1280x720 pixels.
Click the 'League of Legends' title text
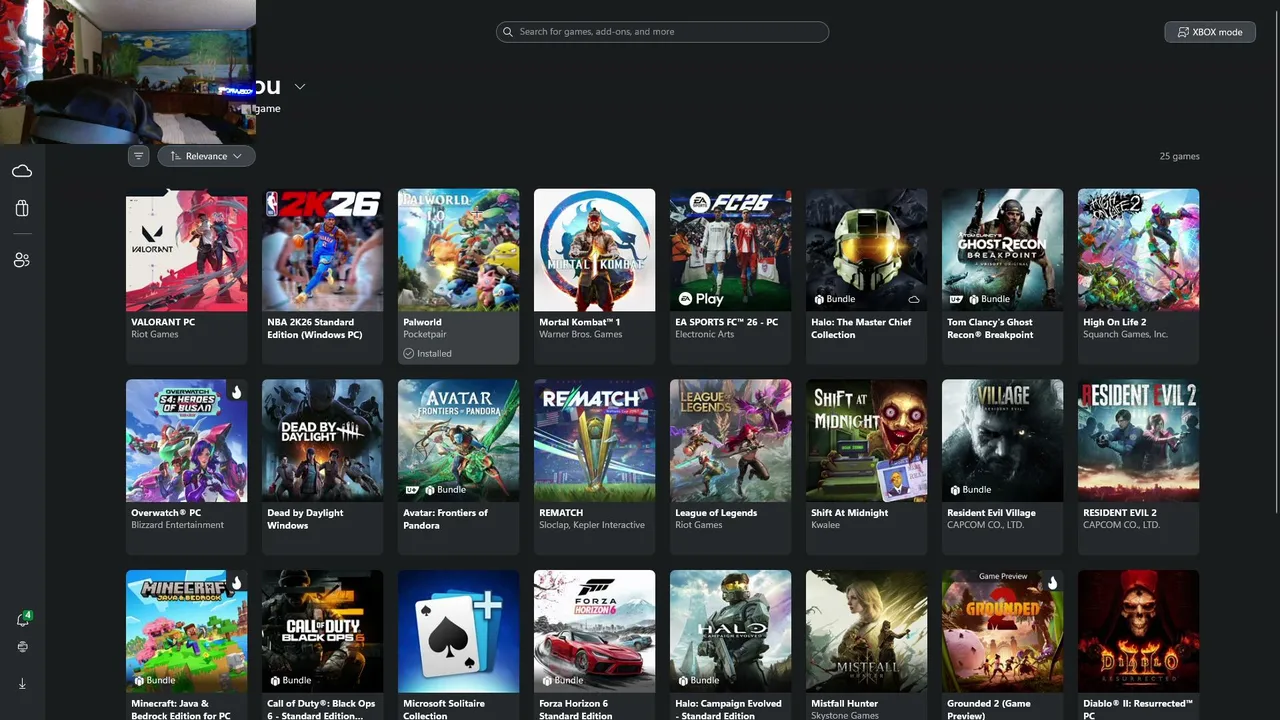point(716,513)
